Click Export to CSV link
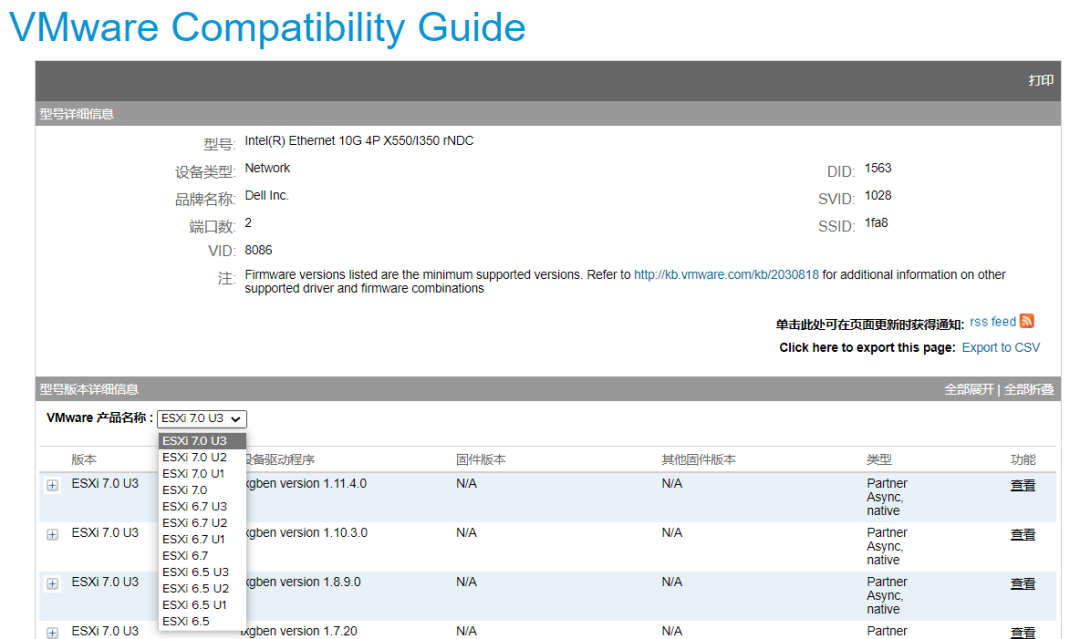The height and width of the screenshot is (639, 1080). coord(1001,348)
